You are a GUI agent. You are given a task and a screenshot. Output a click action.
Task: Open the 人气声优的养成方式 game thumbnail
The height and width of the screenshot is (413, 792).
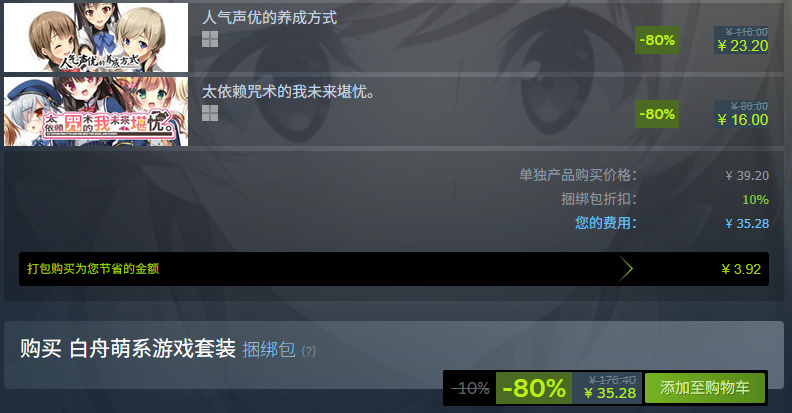click(96, 37)
